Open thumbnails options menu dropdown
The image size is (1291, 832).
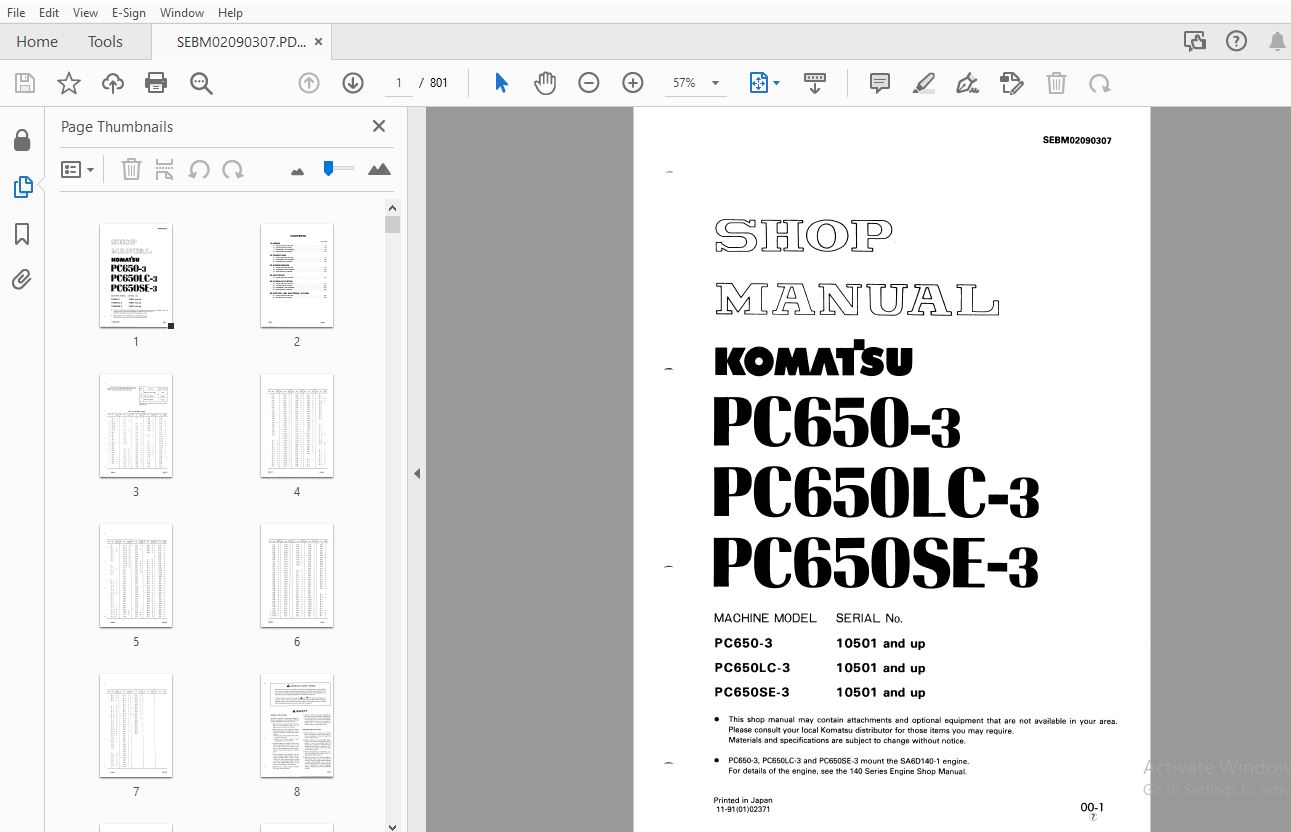tap(77, 169)
